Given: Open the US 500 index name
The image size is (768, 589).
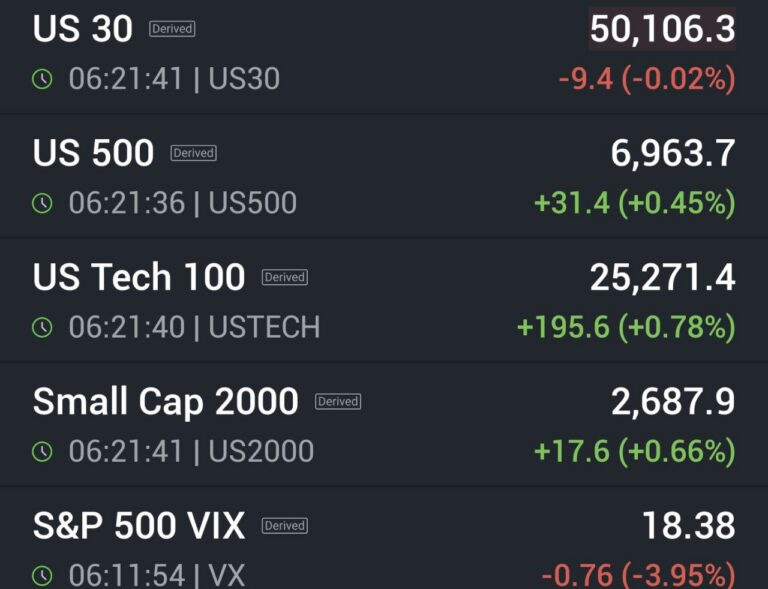Looking at the screenshot, I should 94,153.
